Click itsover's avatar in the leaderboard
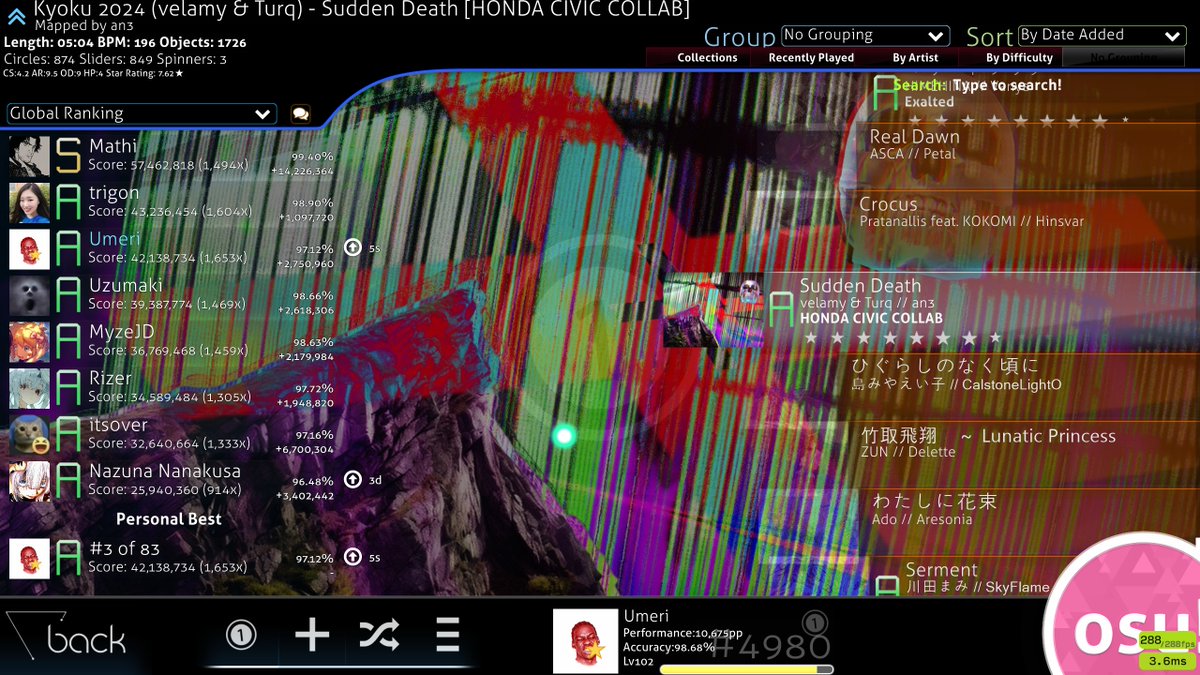The height and width of the screenshot is (675, 1200). [x=29, y=435]
